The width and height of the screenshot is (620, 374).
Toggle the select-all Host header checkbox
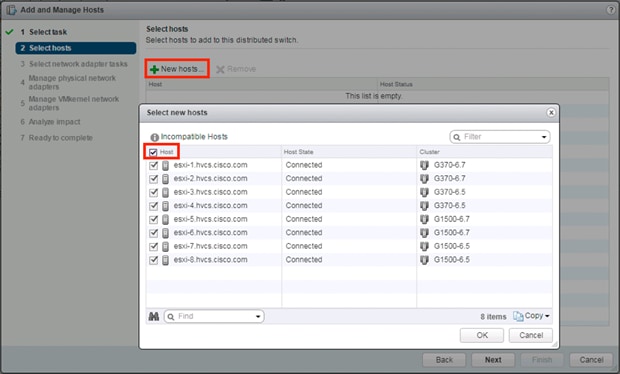point(153,152)
